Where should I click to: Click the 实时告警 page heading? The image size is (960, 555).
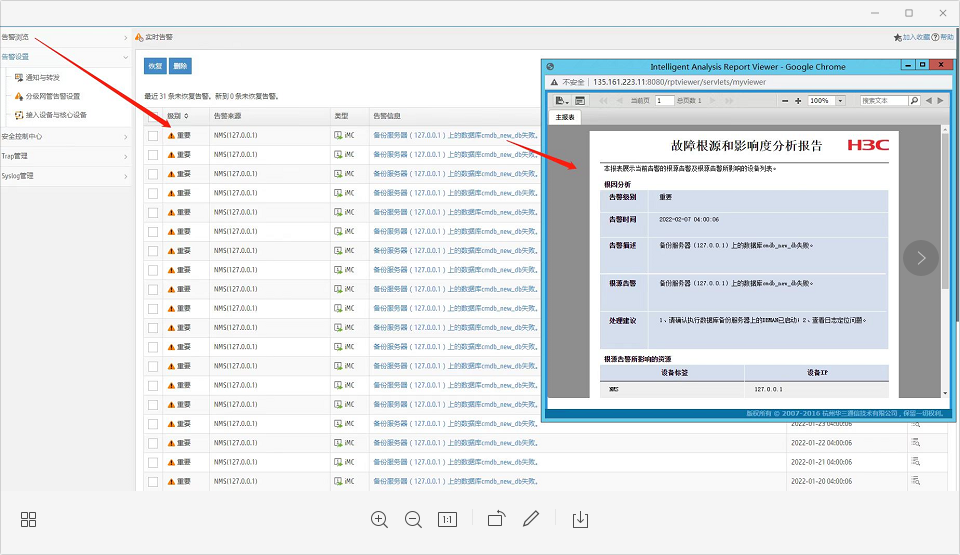pos(159,37)
